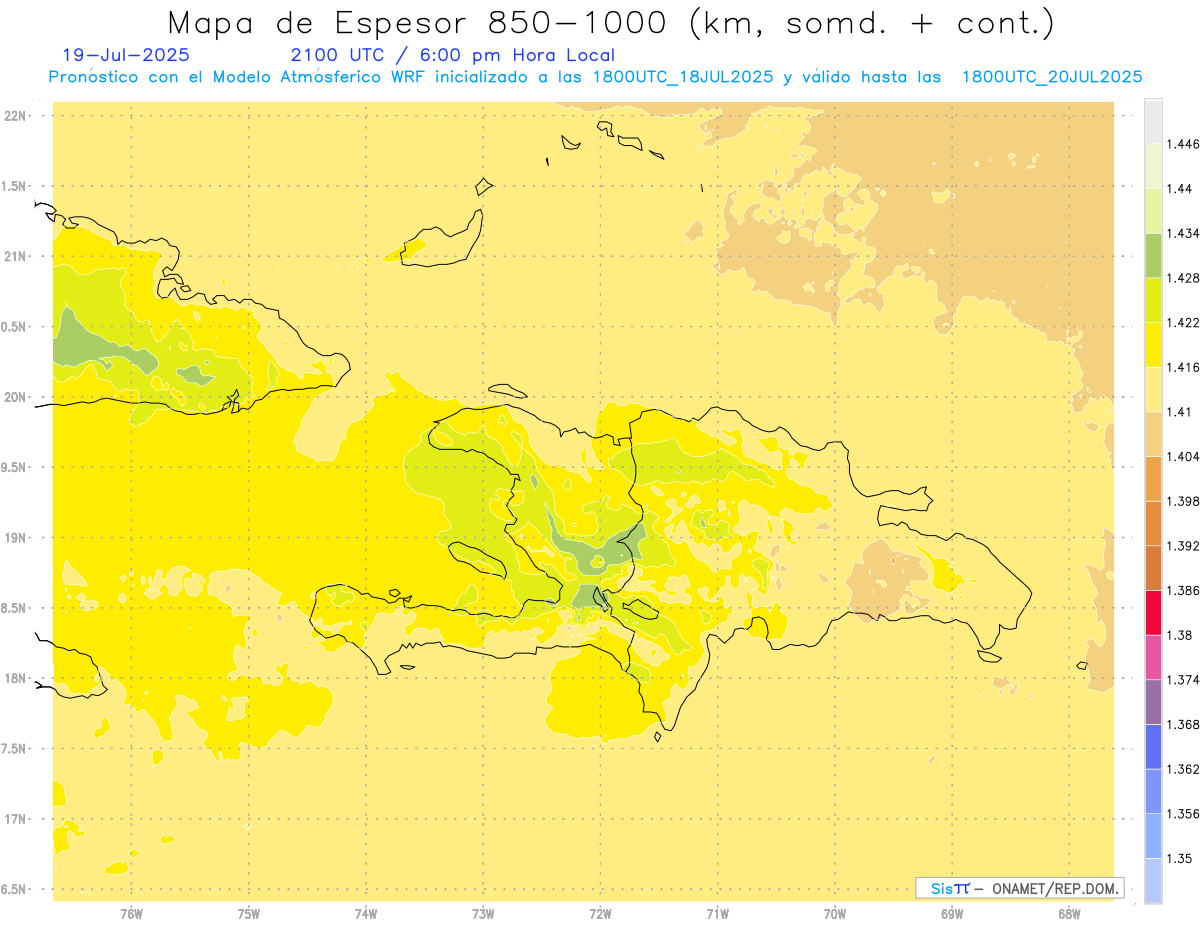Click the '1.368' colorbar value

tap(1183, 724)
